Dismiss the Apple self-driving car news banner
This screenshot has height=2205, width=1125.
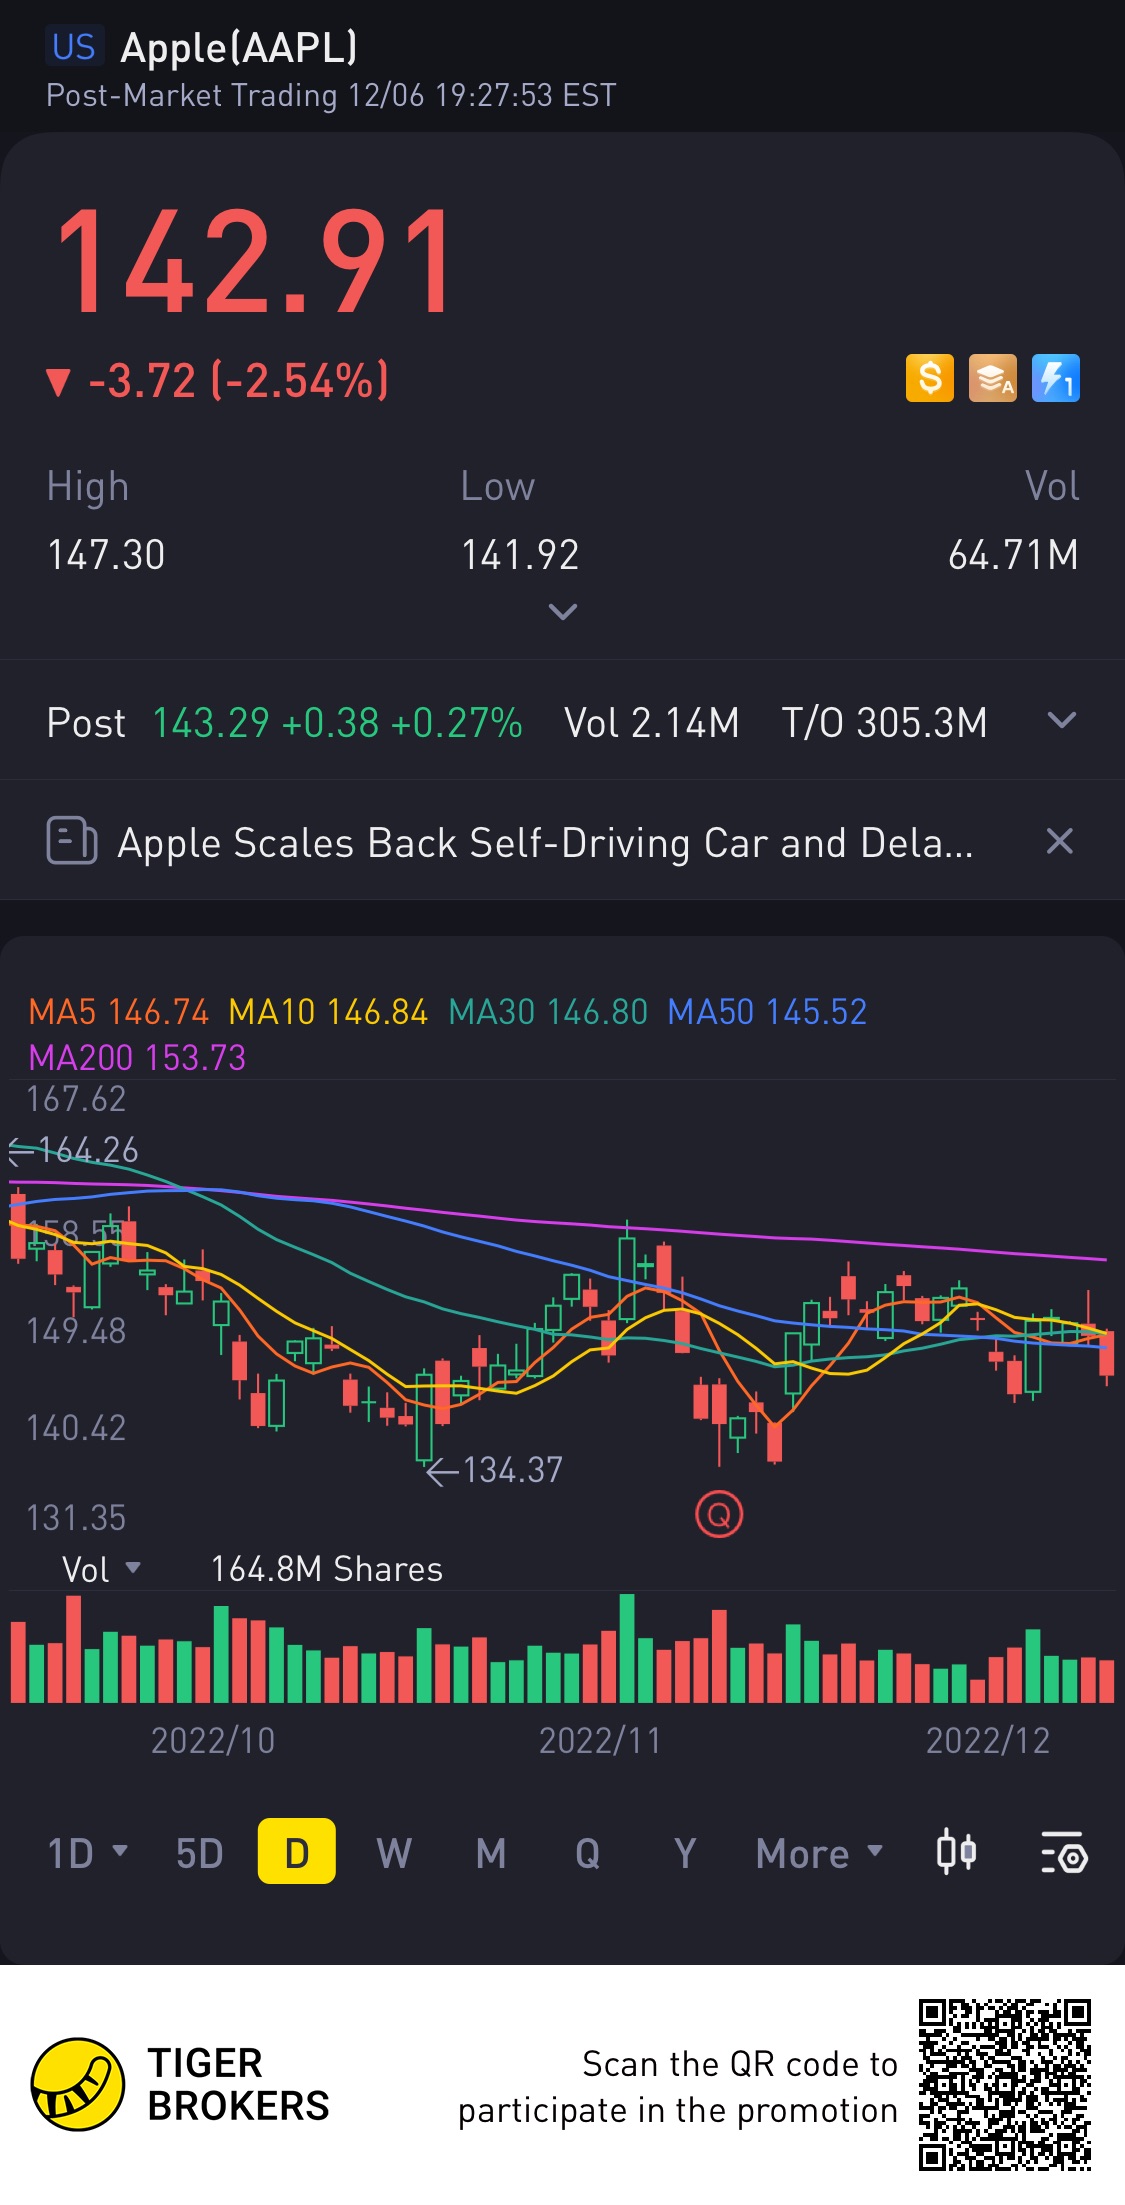pyautogui.click(x=1060, y=841)
